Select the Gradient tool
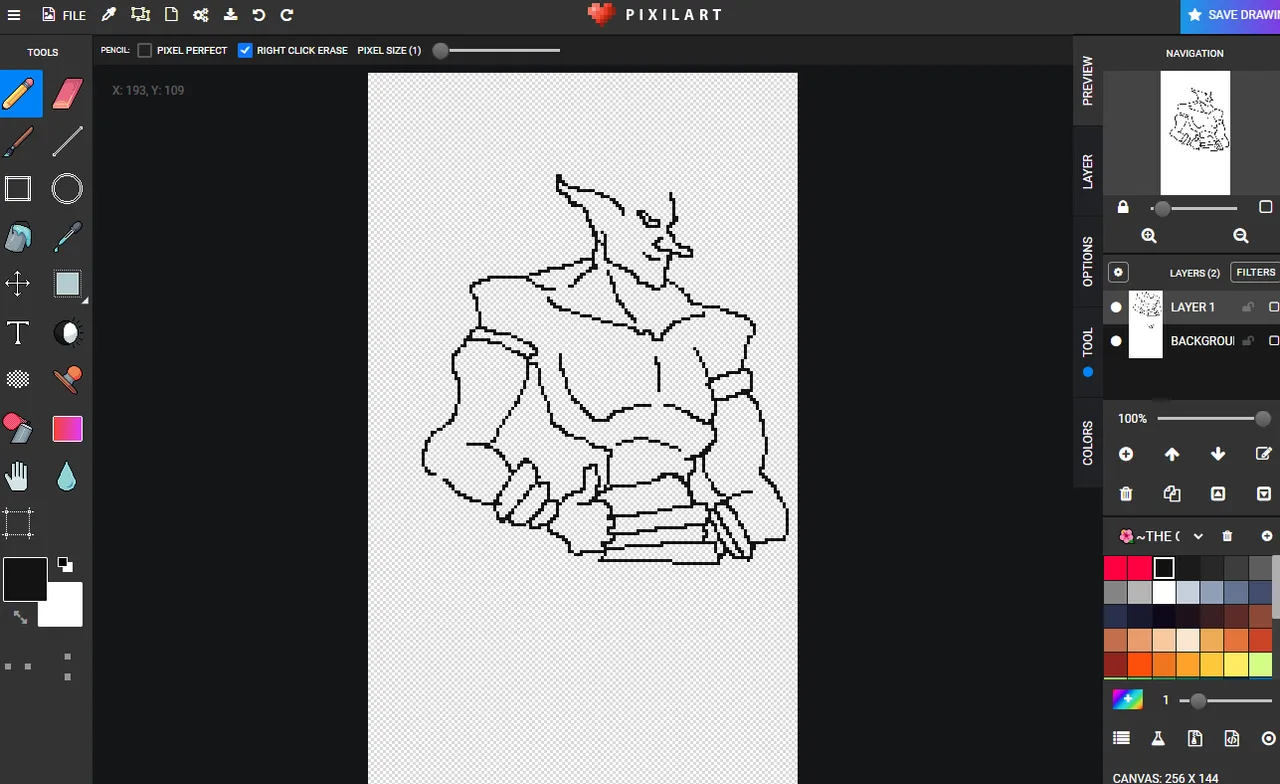Screen dimensions: 1280x784 67,428
